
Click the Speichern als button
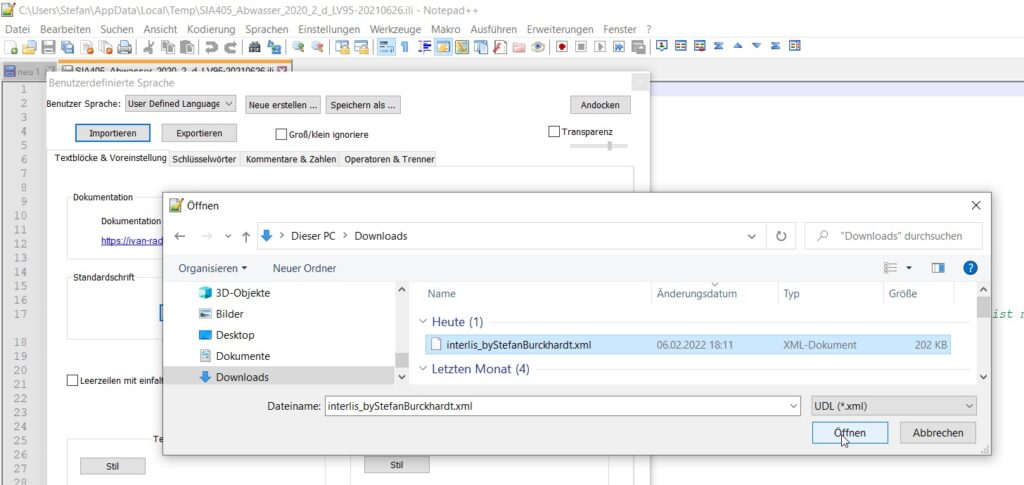point(363,104)
